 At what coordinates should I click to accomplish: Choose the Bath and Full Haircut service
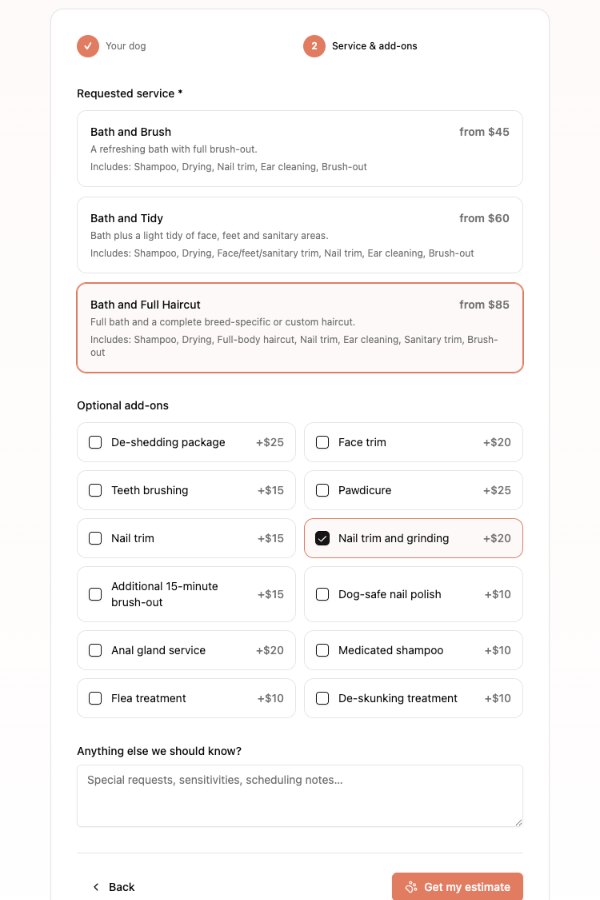pos(300,328)
